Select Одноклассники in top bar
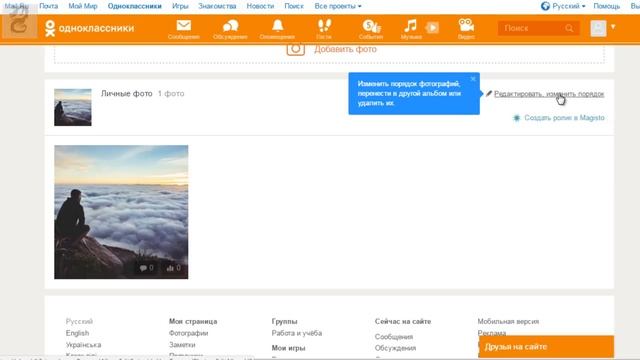The image size is (640, 360). pyautogui.click(x=135, y=6)
